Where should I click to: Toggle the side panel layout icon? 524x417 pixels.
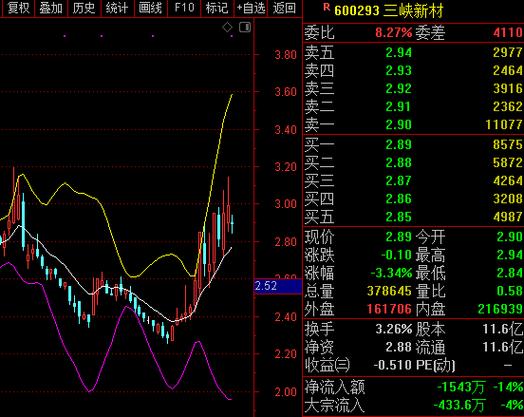[245, 27]
